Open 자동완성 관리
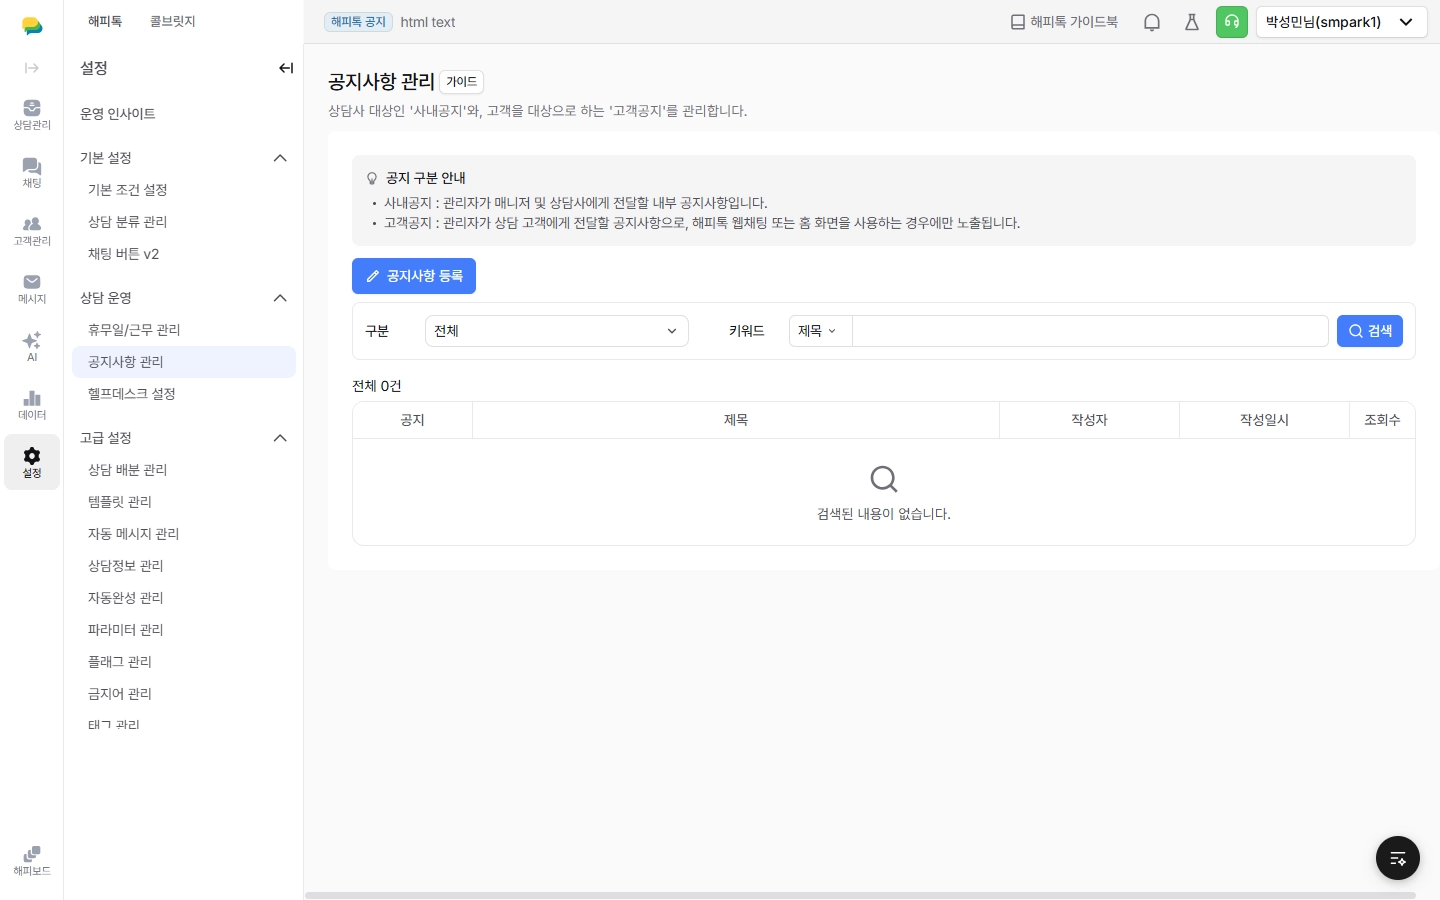1440x900 pixels. (184, 598)
